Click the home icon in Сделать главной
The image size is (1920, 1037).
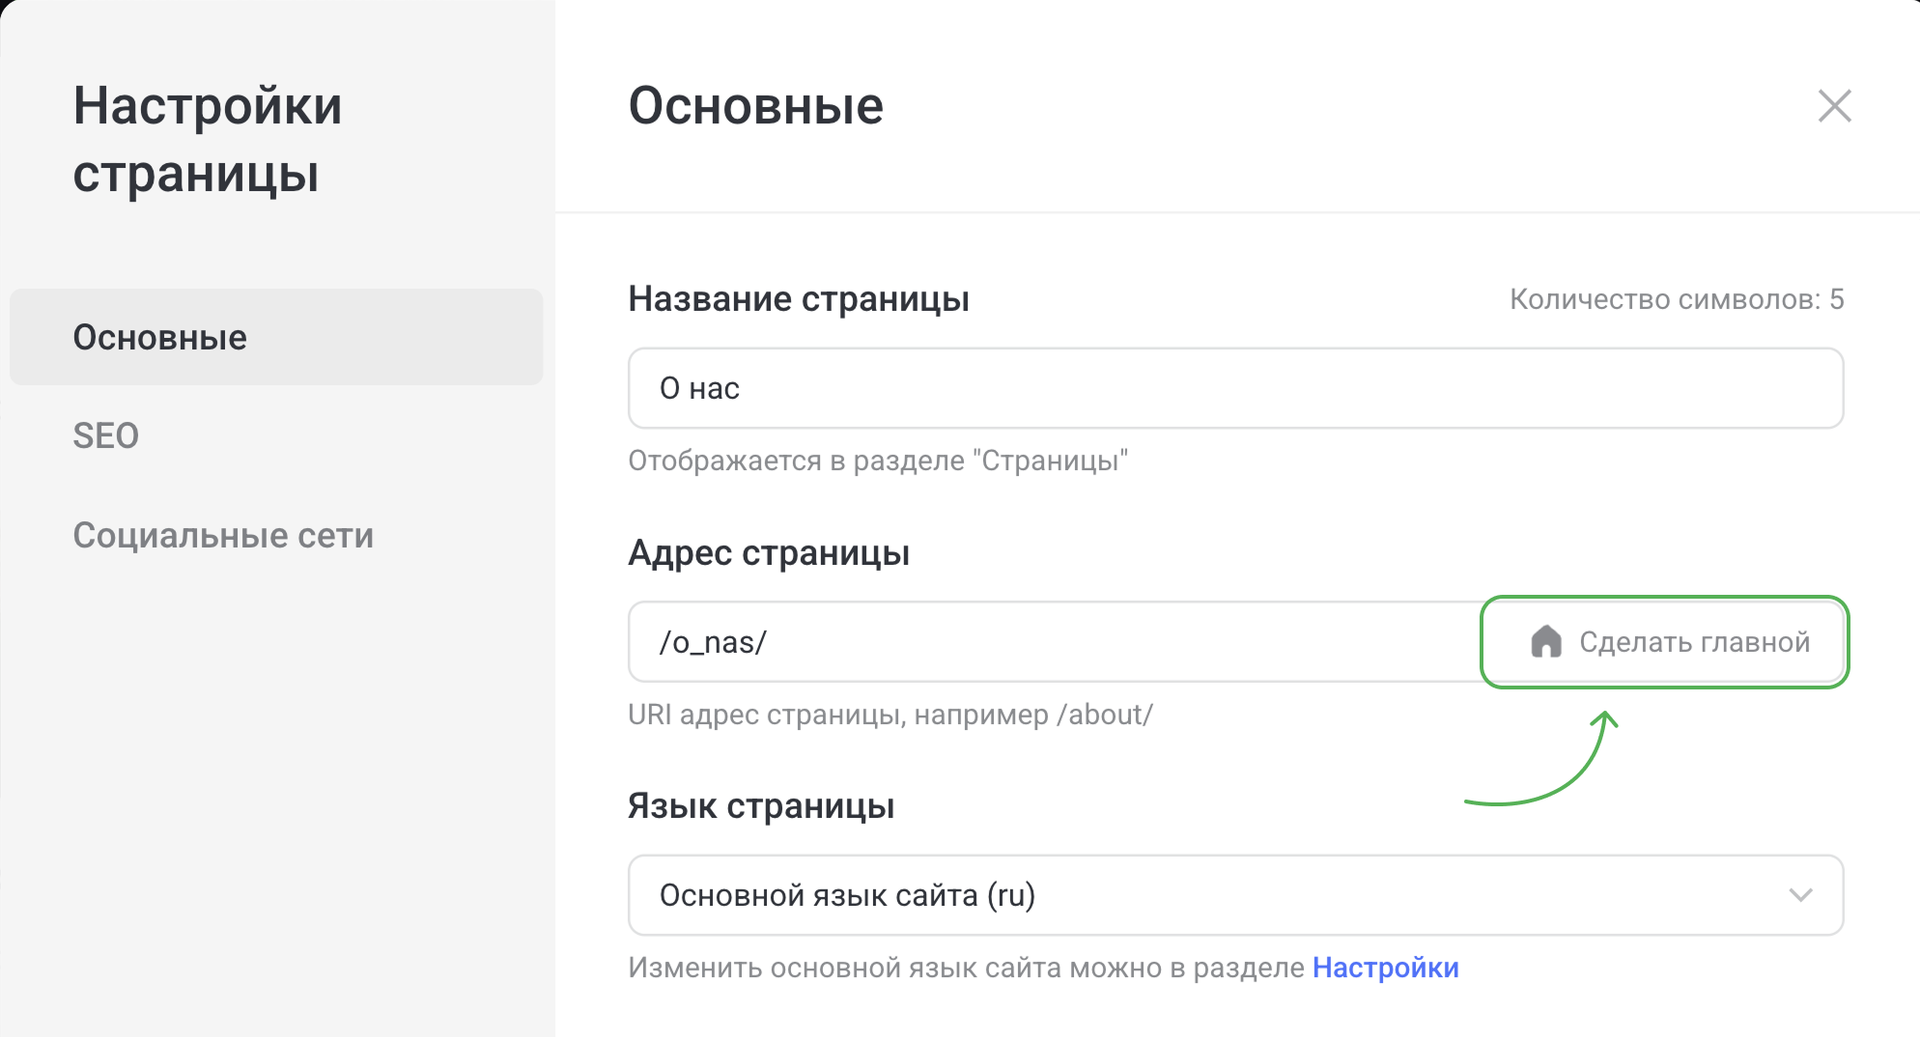point(1546,642)
